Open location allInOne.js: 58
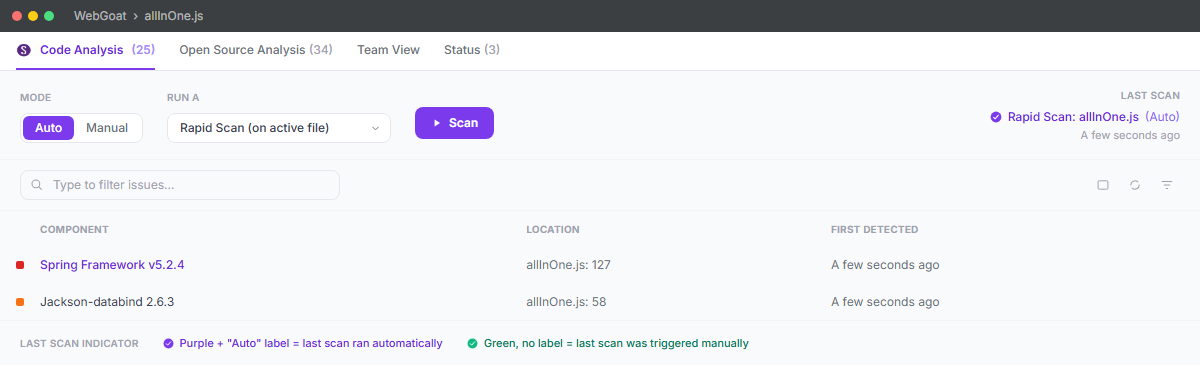Viewport: 1200px width, 365px height. [x=566, y=301]
